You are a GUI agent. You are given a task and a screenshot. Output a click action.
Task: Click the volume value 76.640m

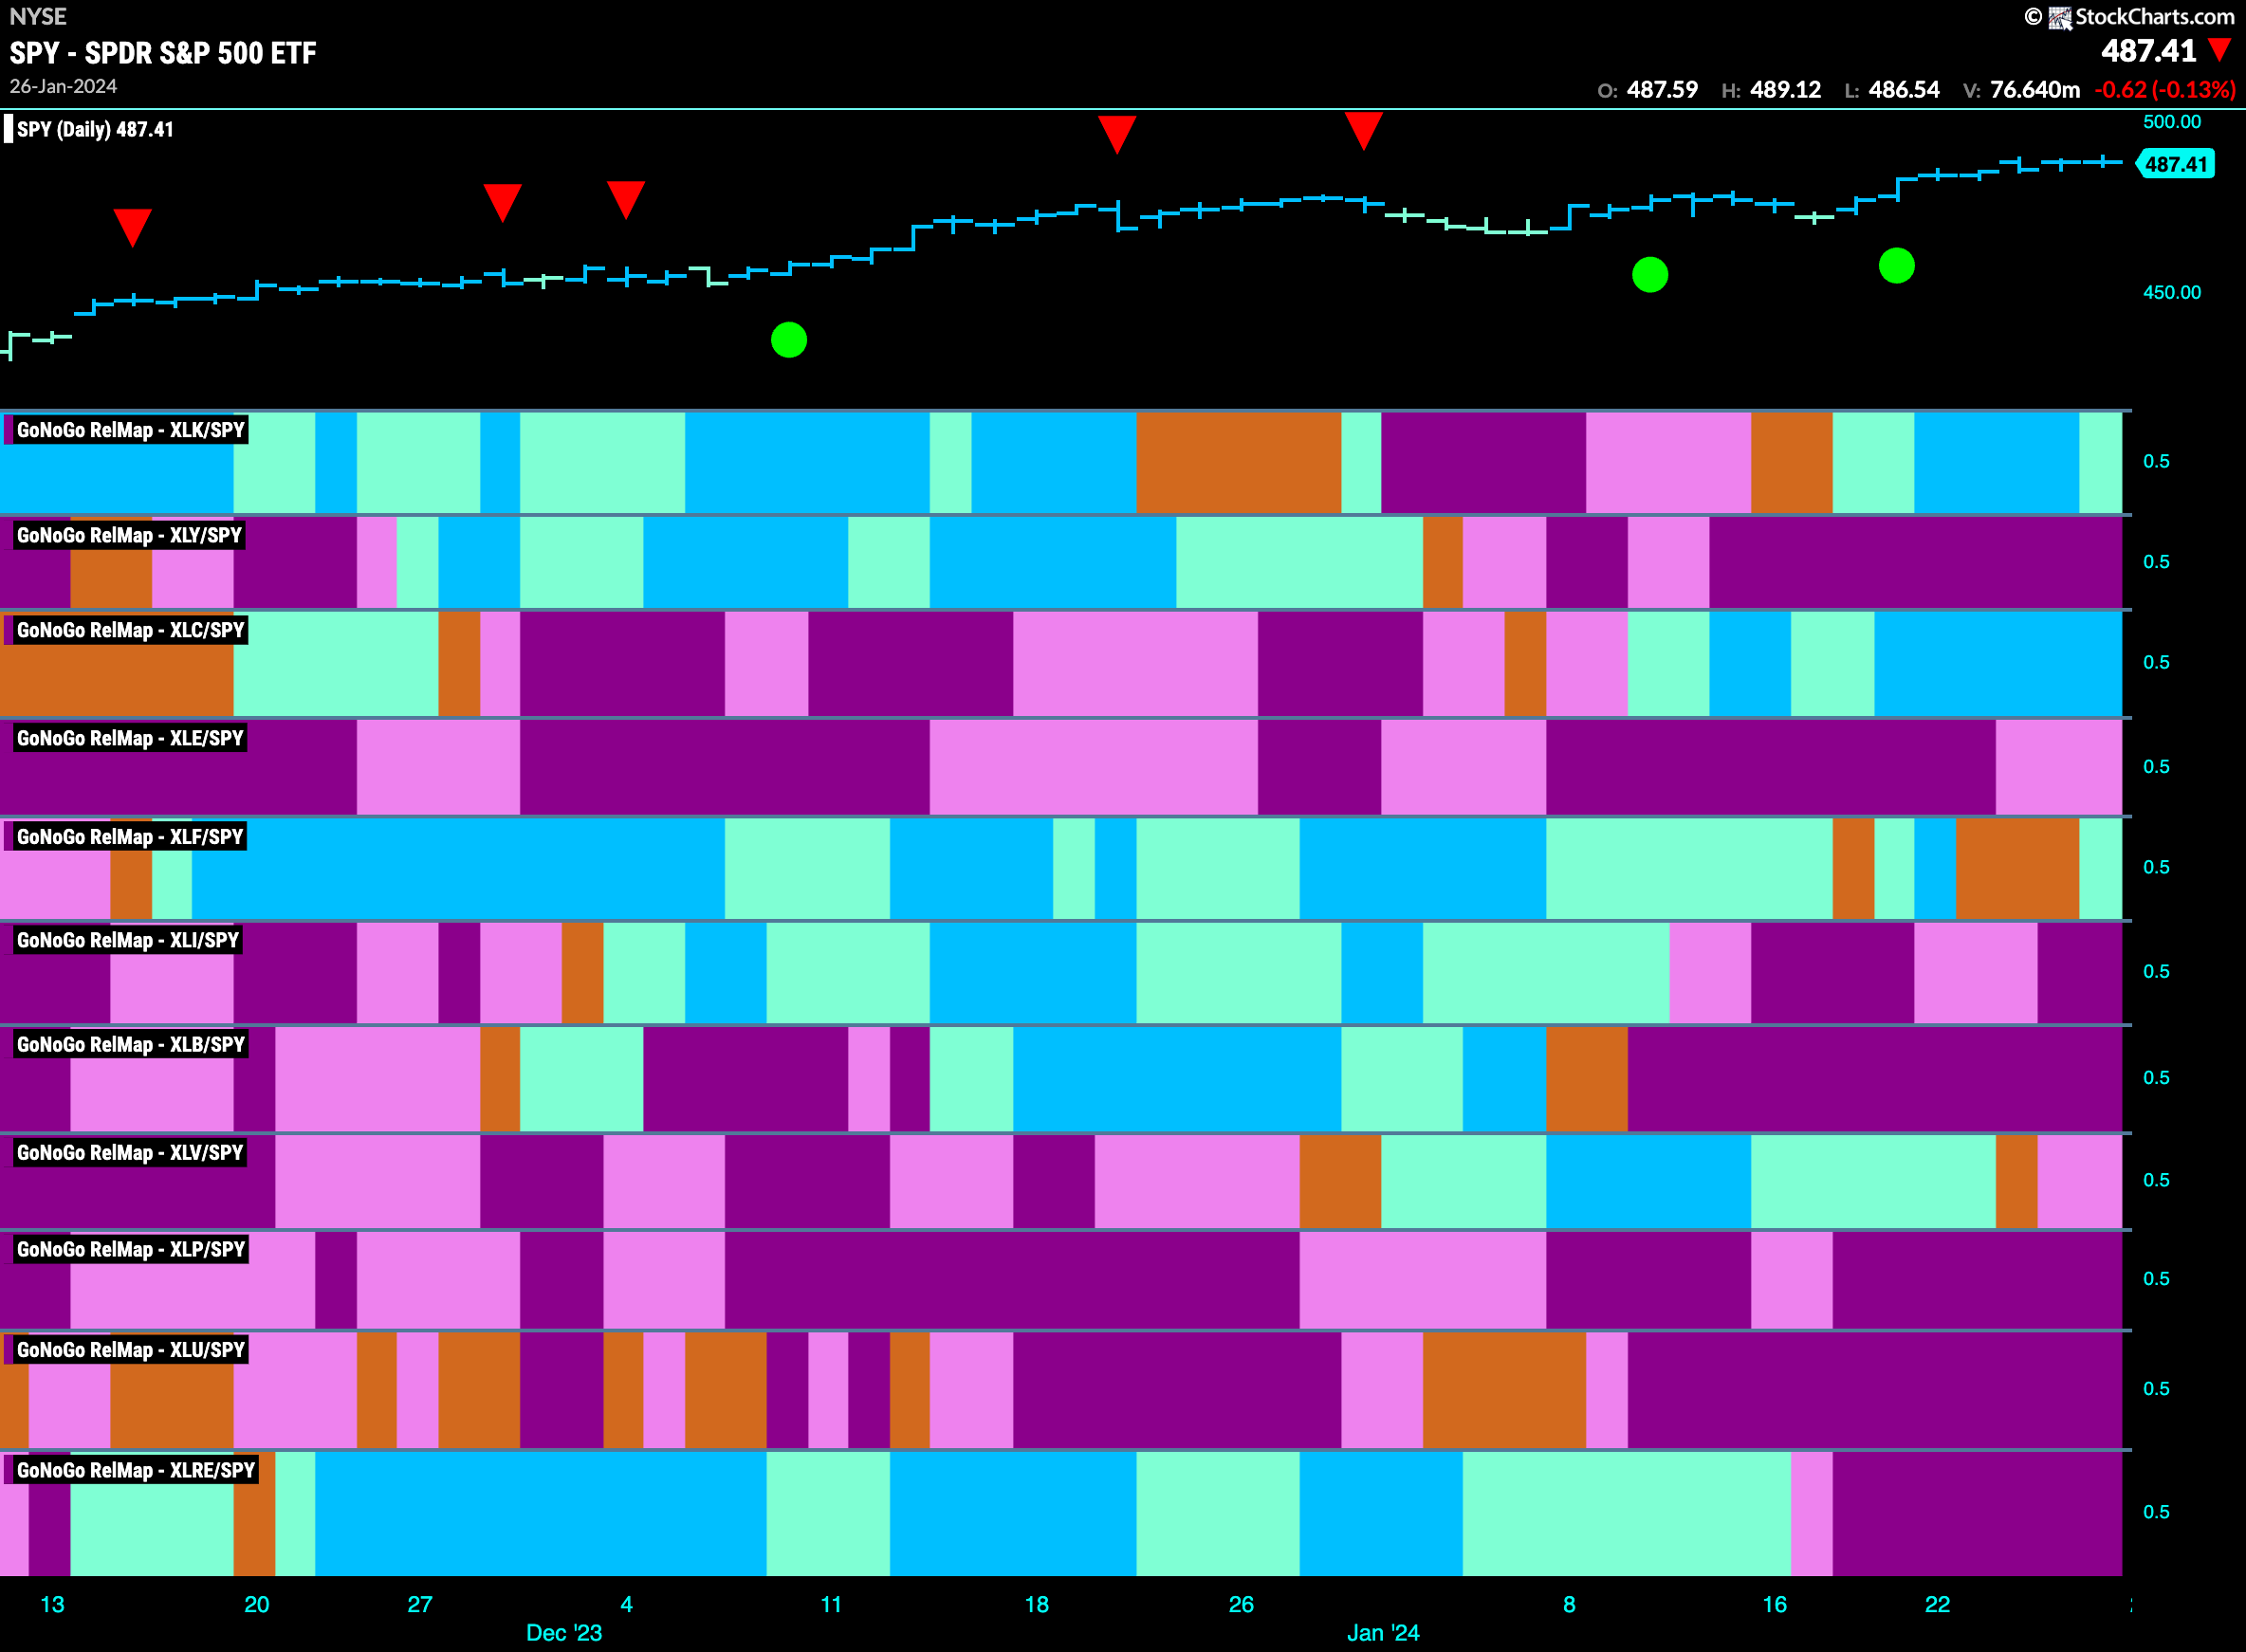pyautogui.click(x=2035, y=90)
